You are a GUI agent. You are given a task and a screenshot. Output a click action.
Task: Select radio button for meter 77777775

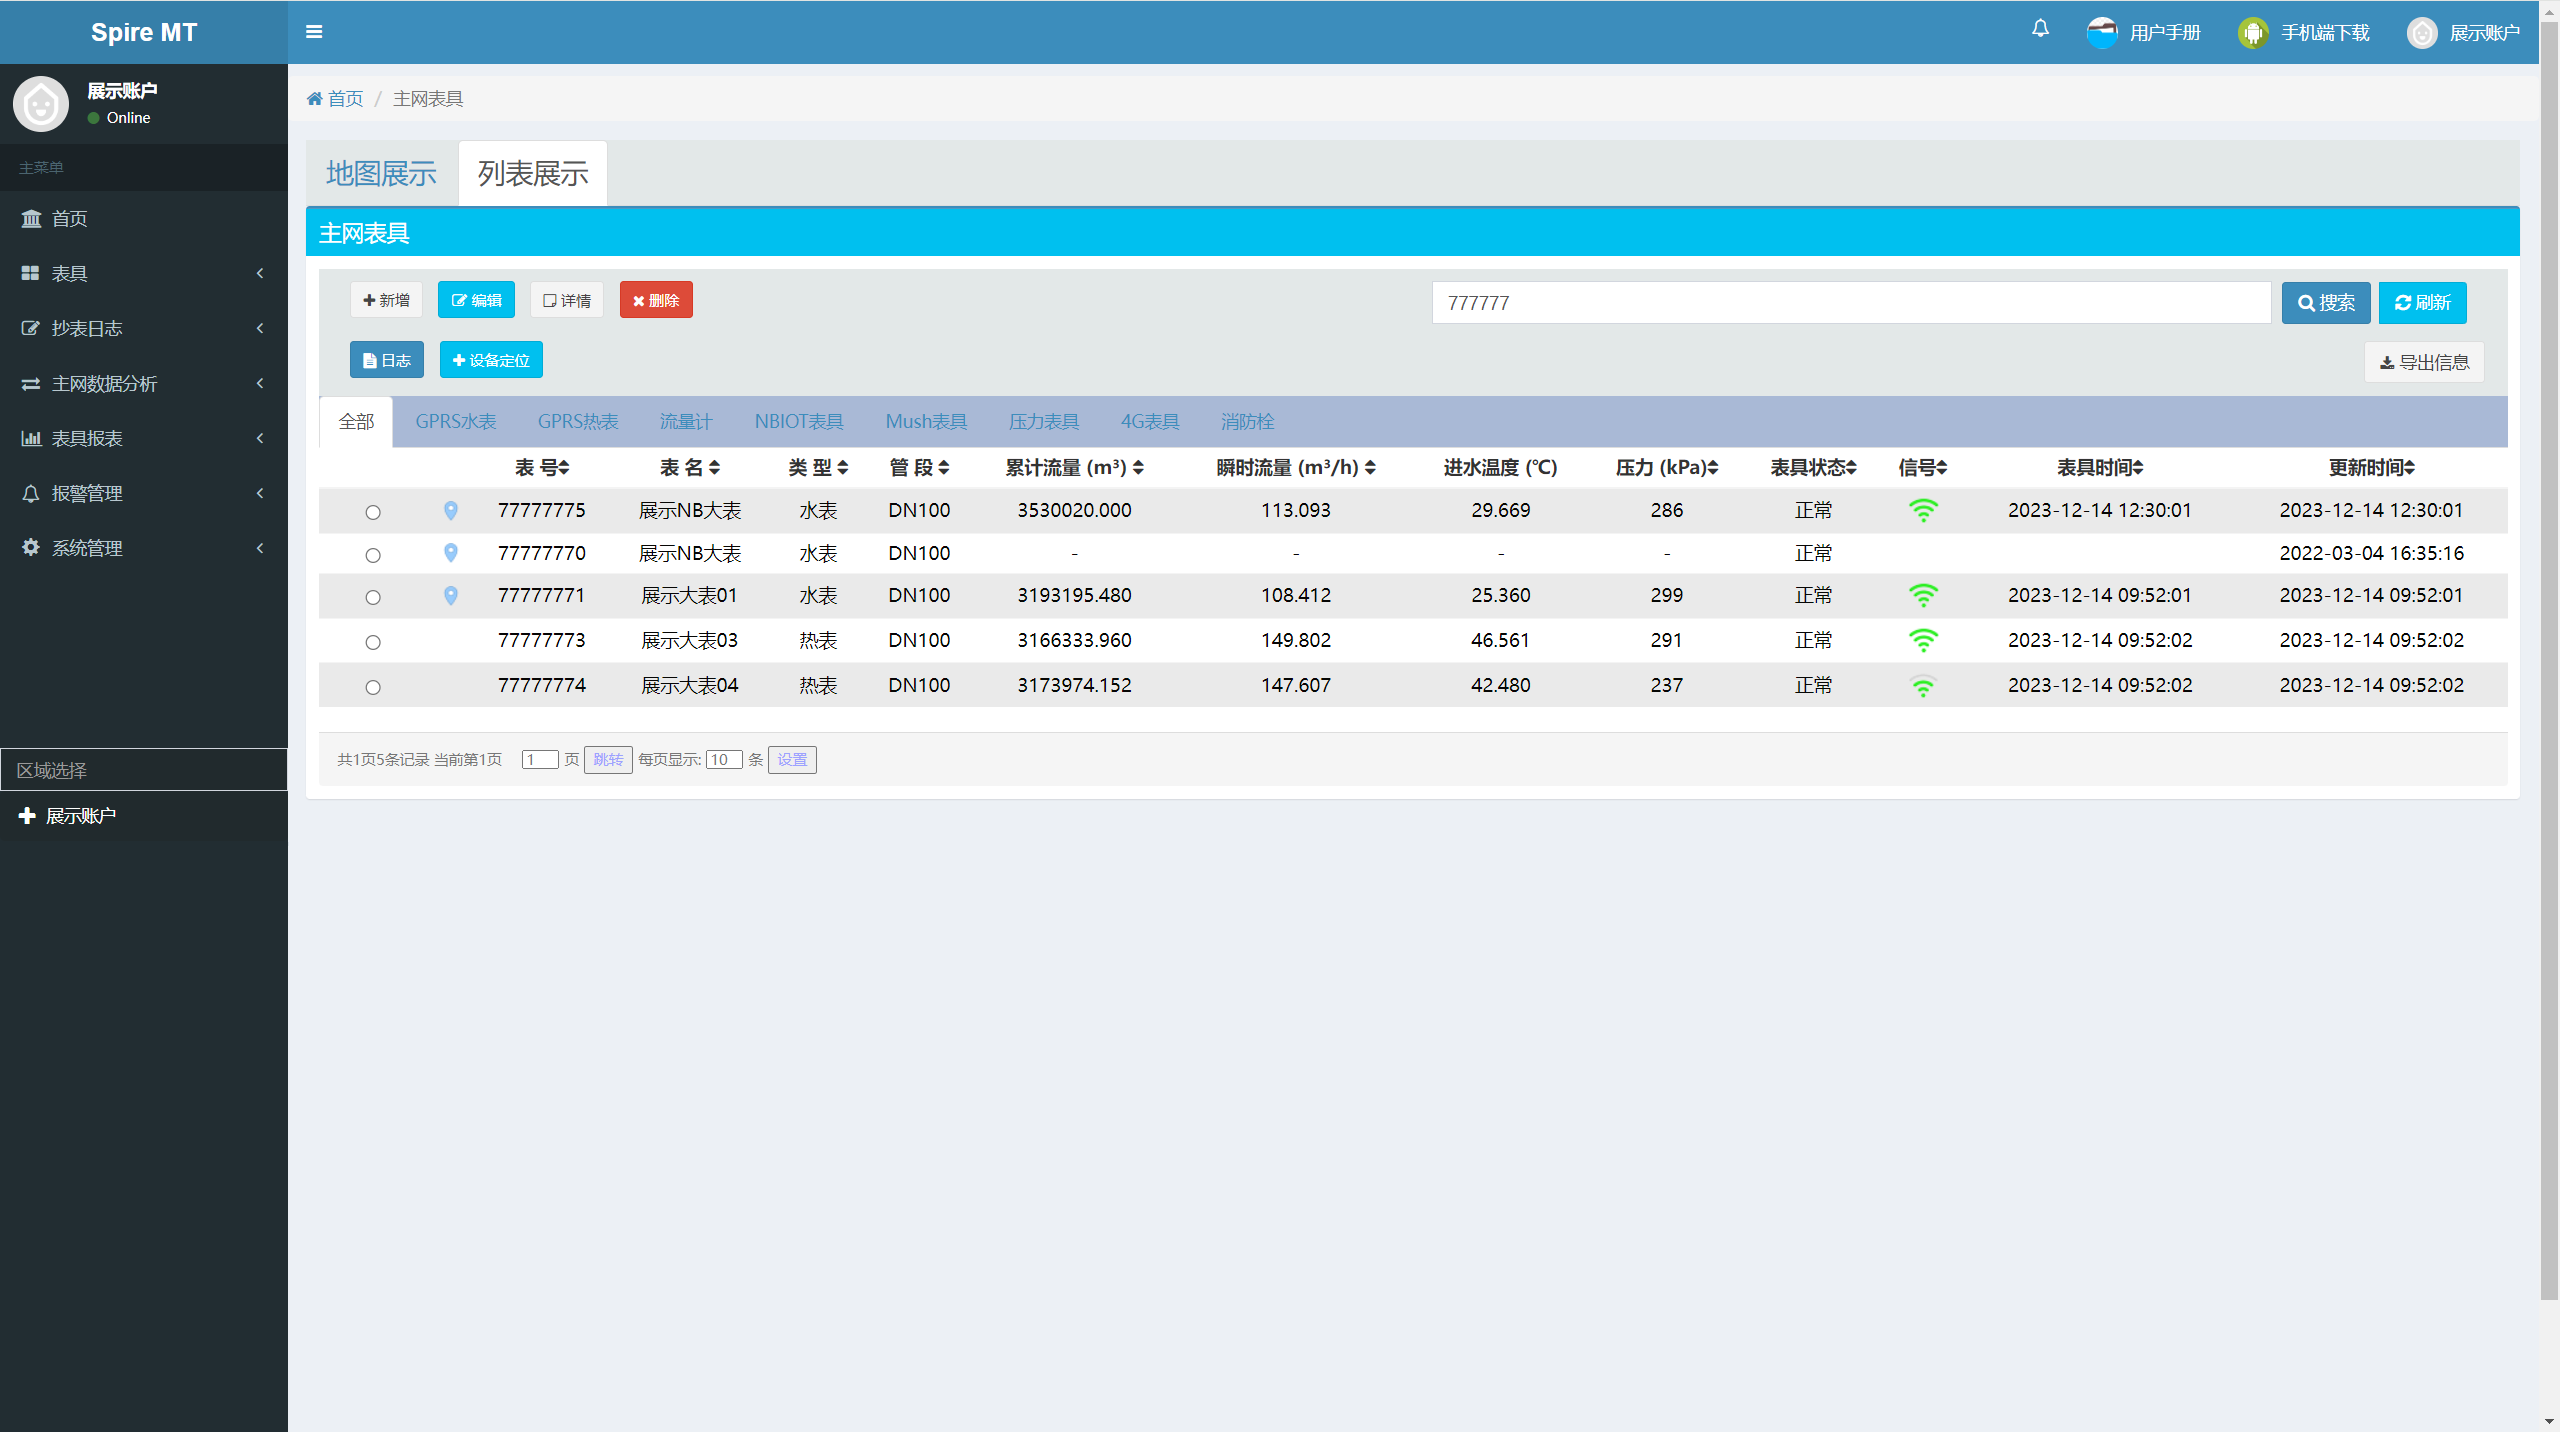[x=373, y=513]
